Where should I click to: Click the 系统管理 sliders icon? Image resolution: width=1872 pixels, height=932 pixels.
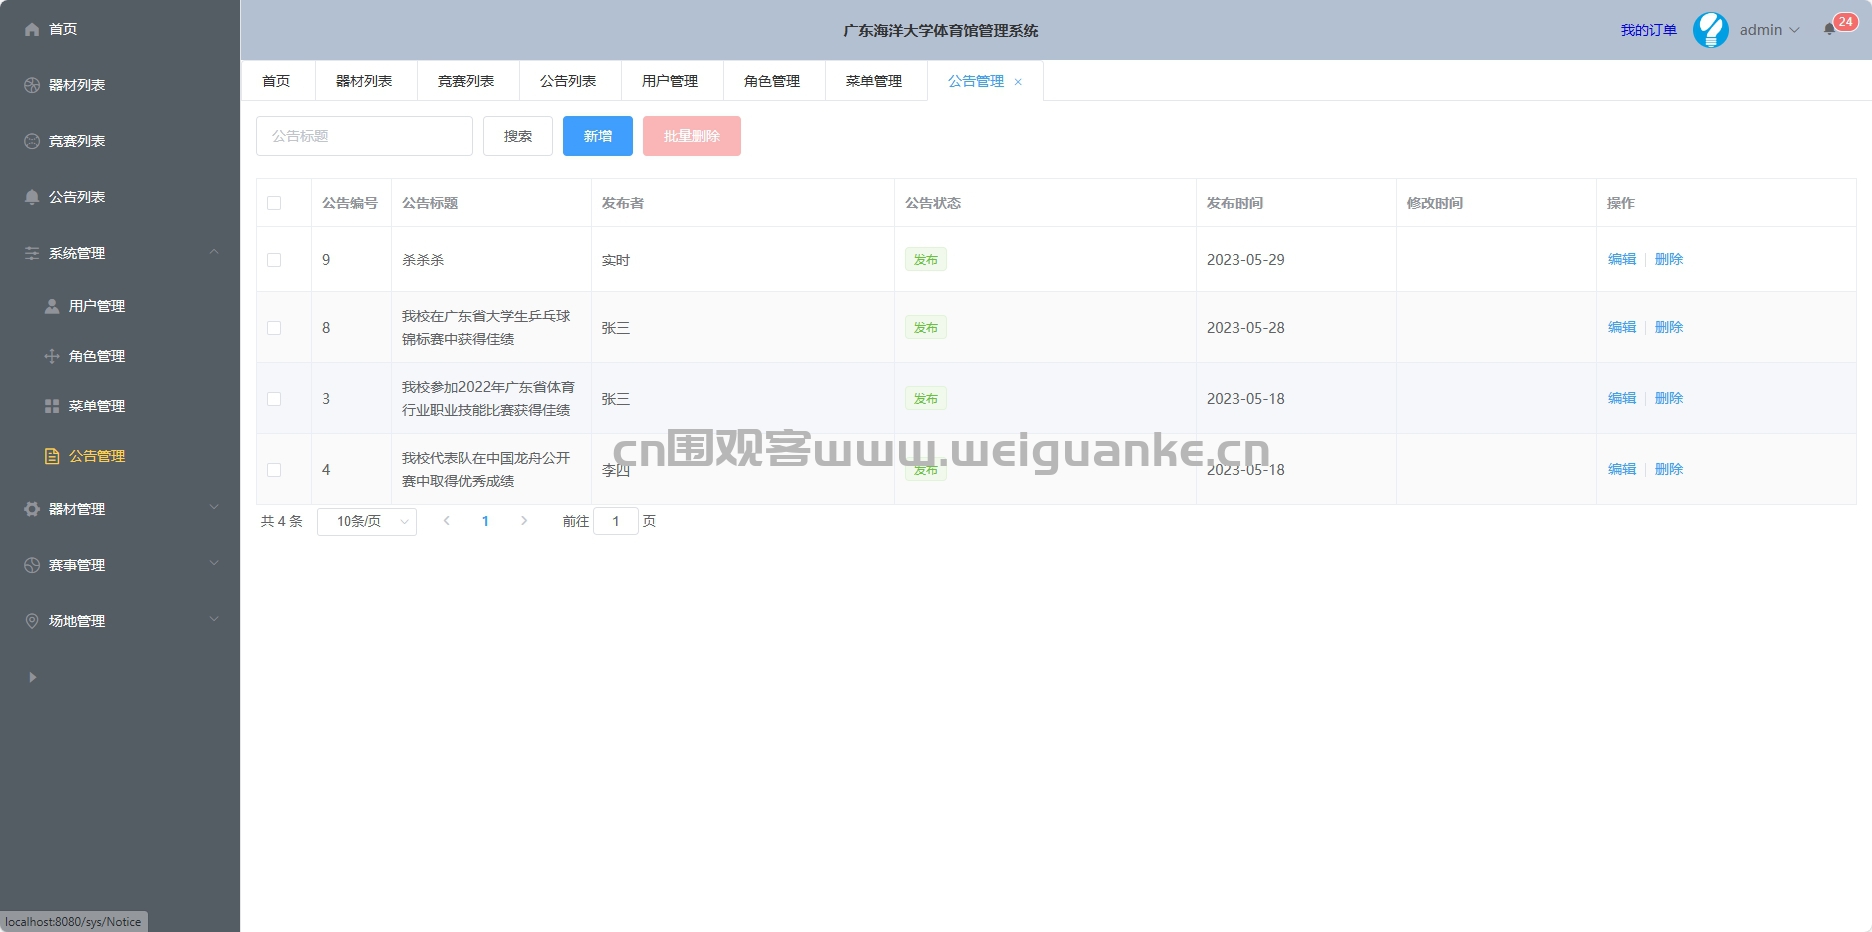tap(32, 253)
